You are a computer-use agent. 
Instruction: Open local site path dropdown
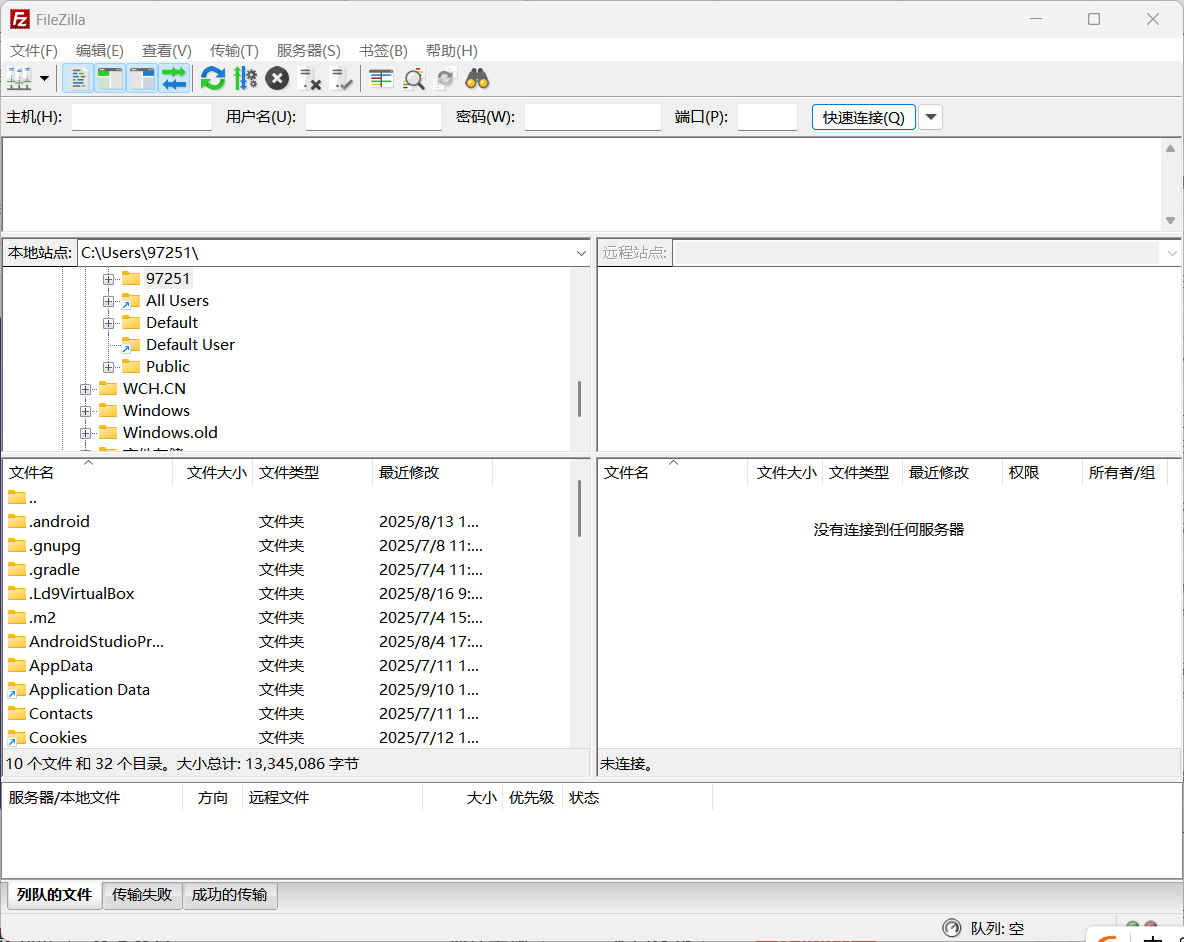(x=581, y=253)
